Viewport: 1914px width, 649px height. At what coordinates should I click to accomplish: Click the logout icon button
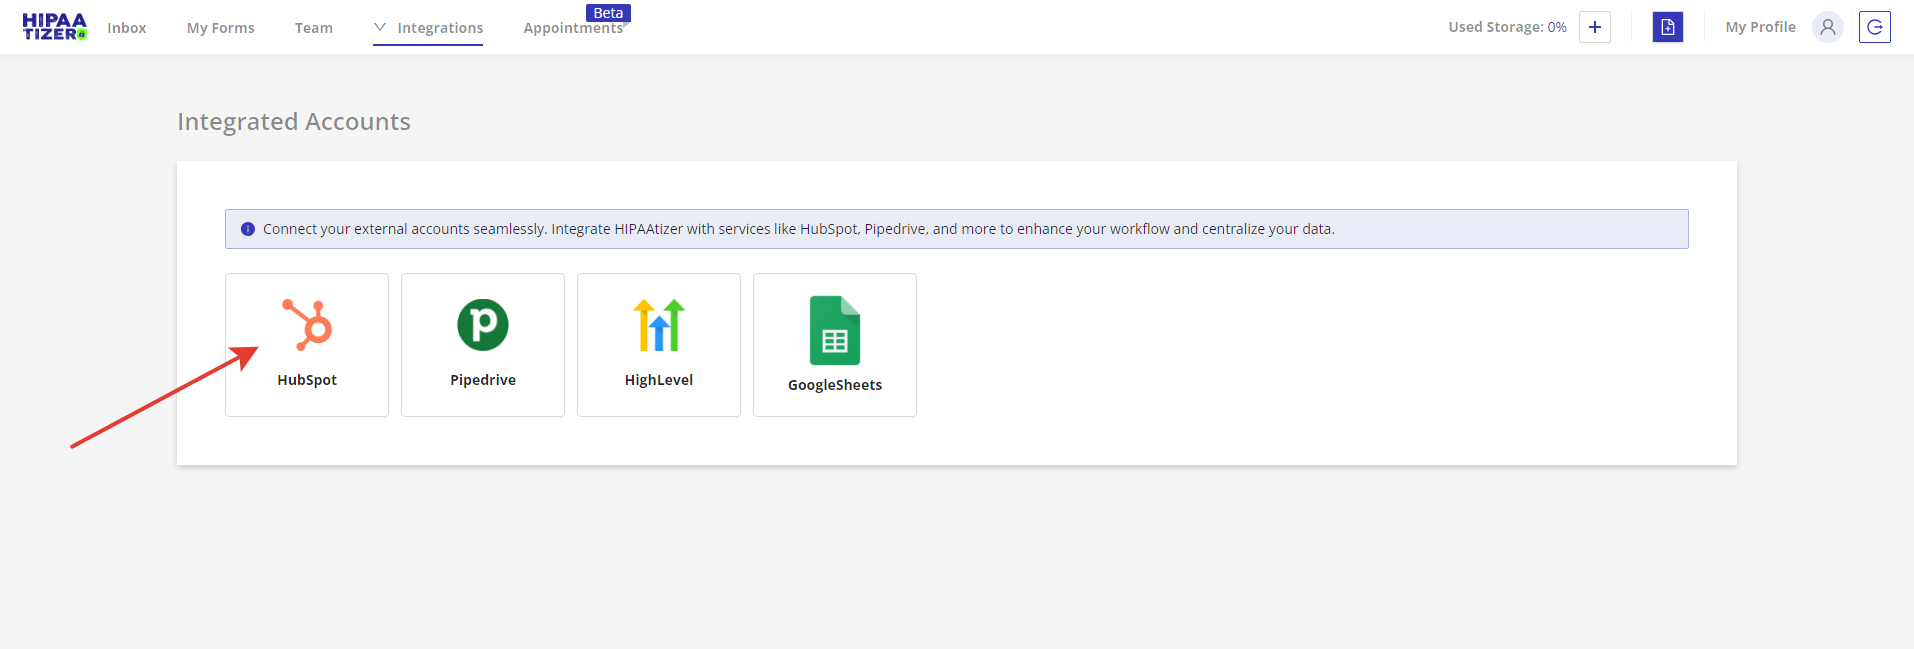pos(1875,27)
